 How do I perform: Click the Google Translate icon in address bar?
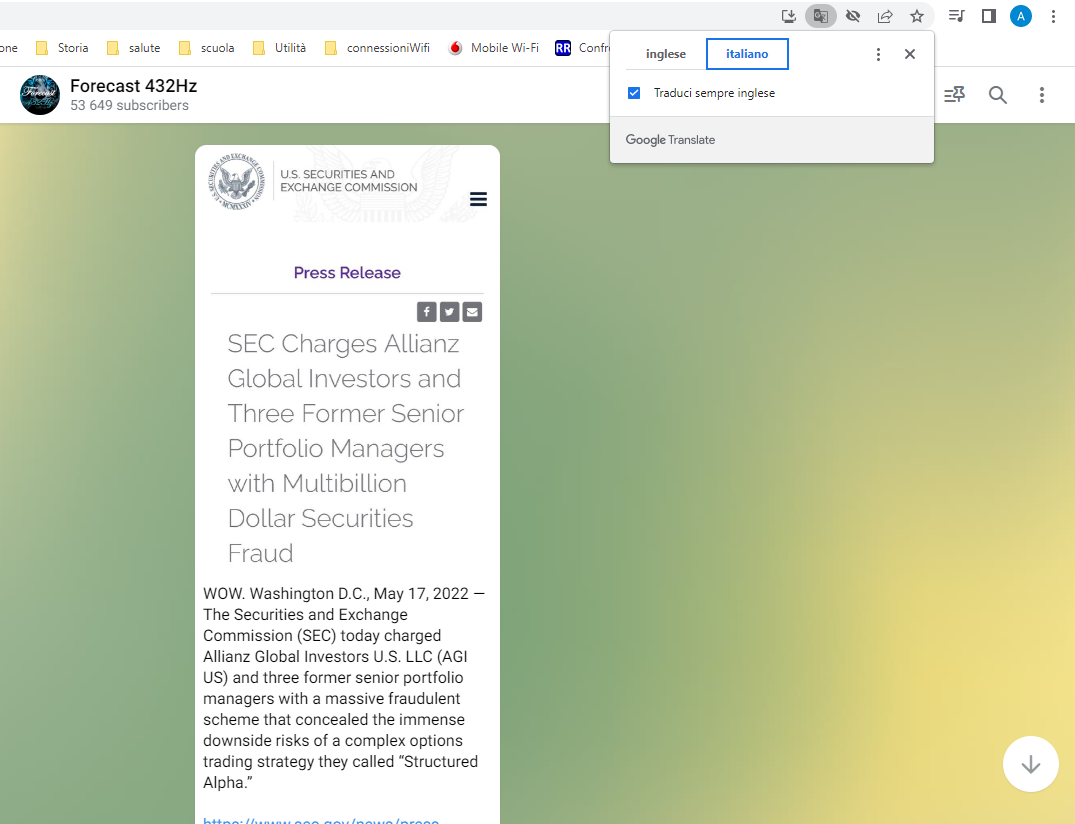pyautogui.click(x=821, y=16)
